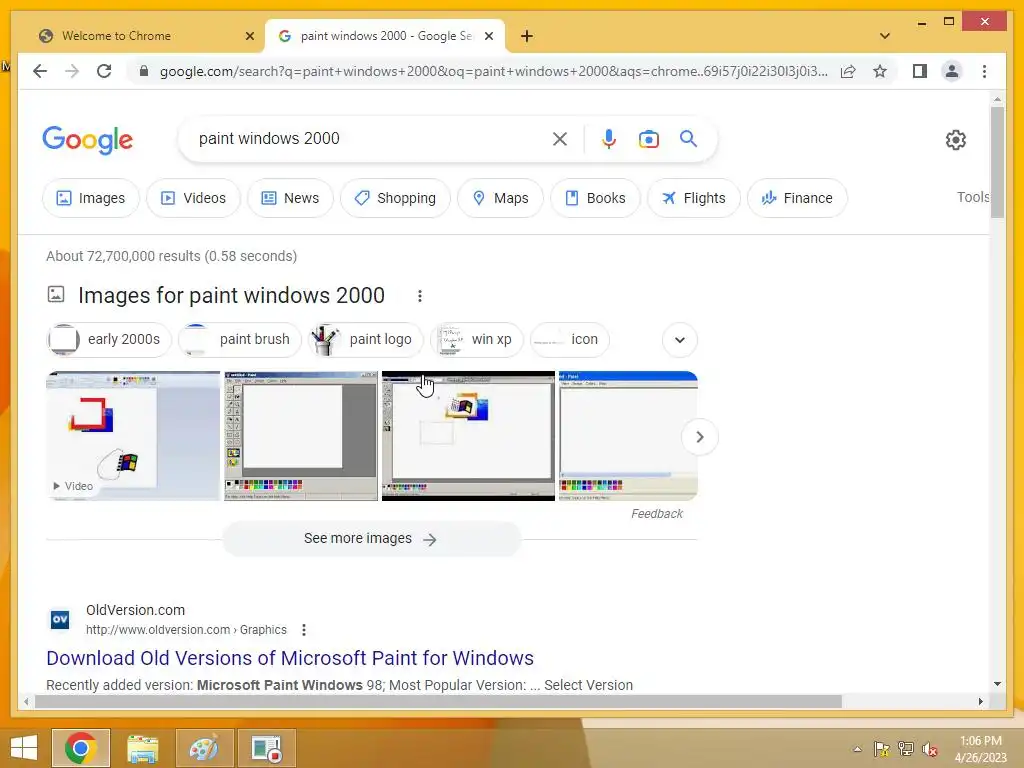Open Google quick settings gear
The height and width of the screenshot is (768, 1024).
[955, 140]
